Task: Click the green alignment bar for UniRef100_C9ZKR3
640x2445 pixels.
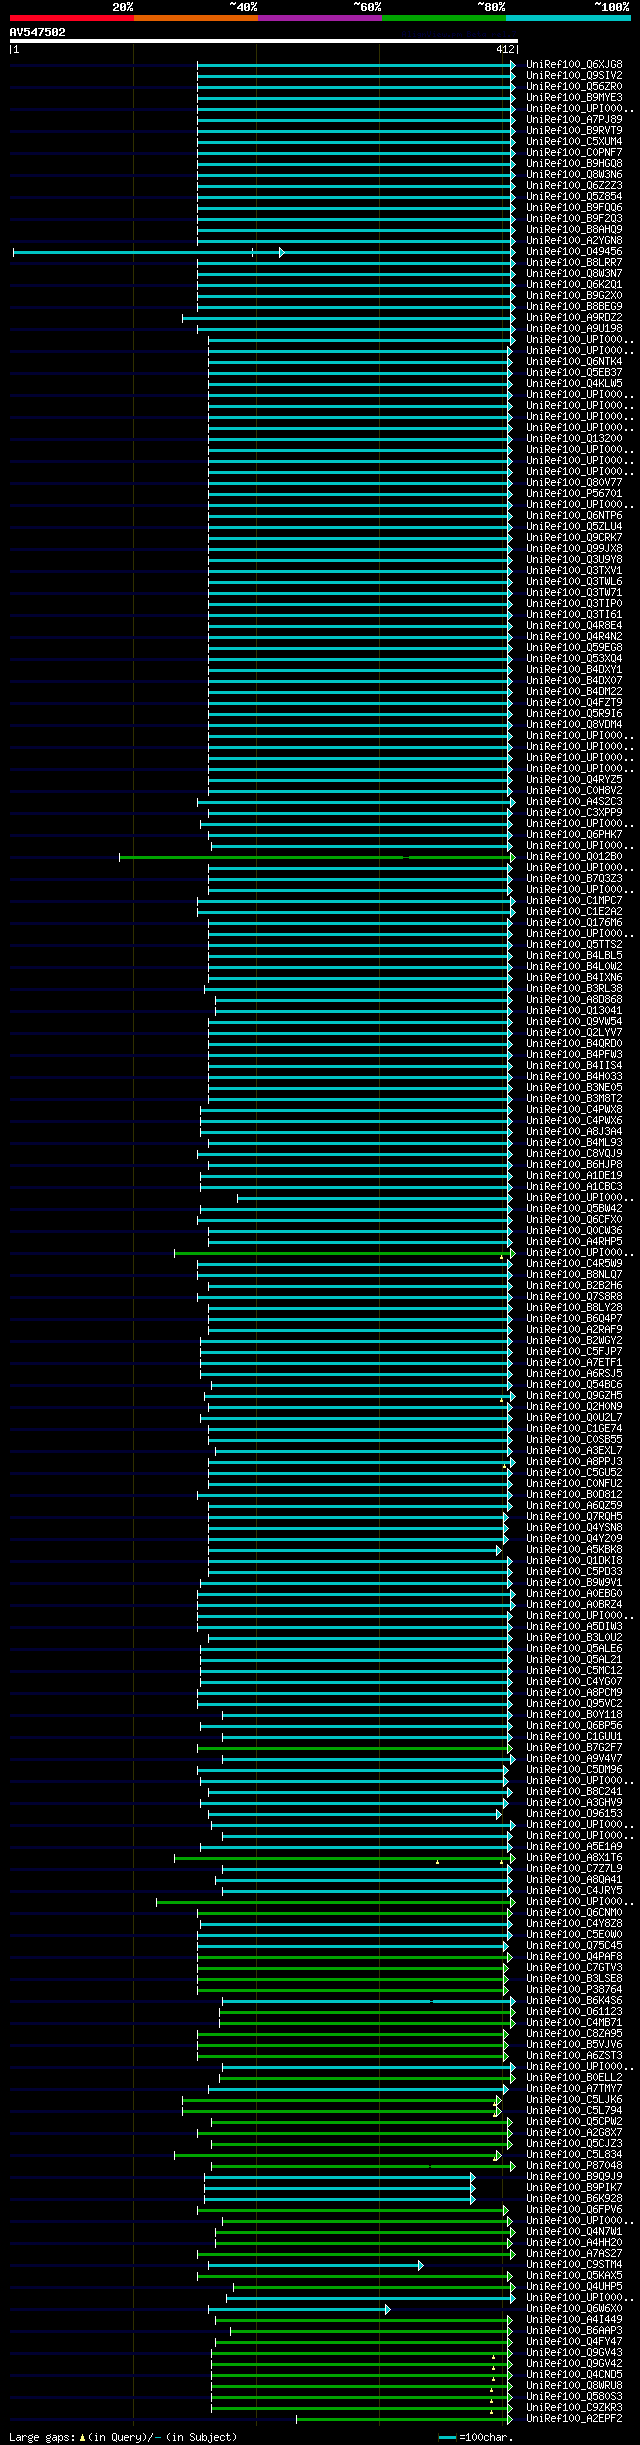Action: click(362, 2408)
